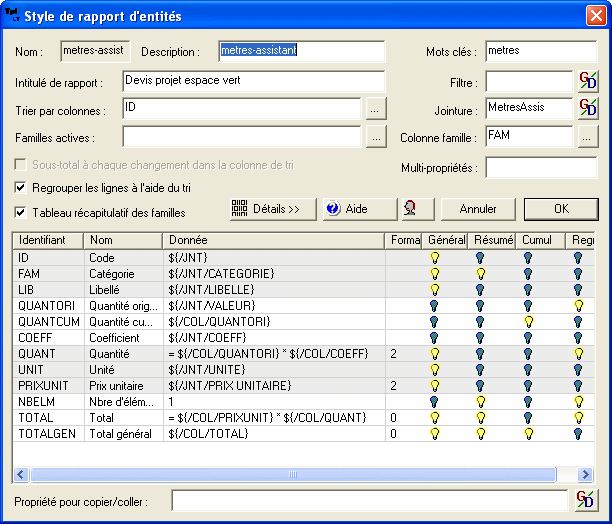This screenshot has width=612, height=524.
Task: Toggle the Résumé lightbulb for the FAM row
Action: (x=481, y=272)
